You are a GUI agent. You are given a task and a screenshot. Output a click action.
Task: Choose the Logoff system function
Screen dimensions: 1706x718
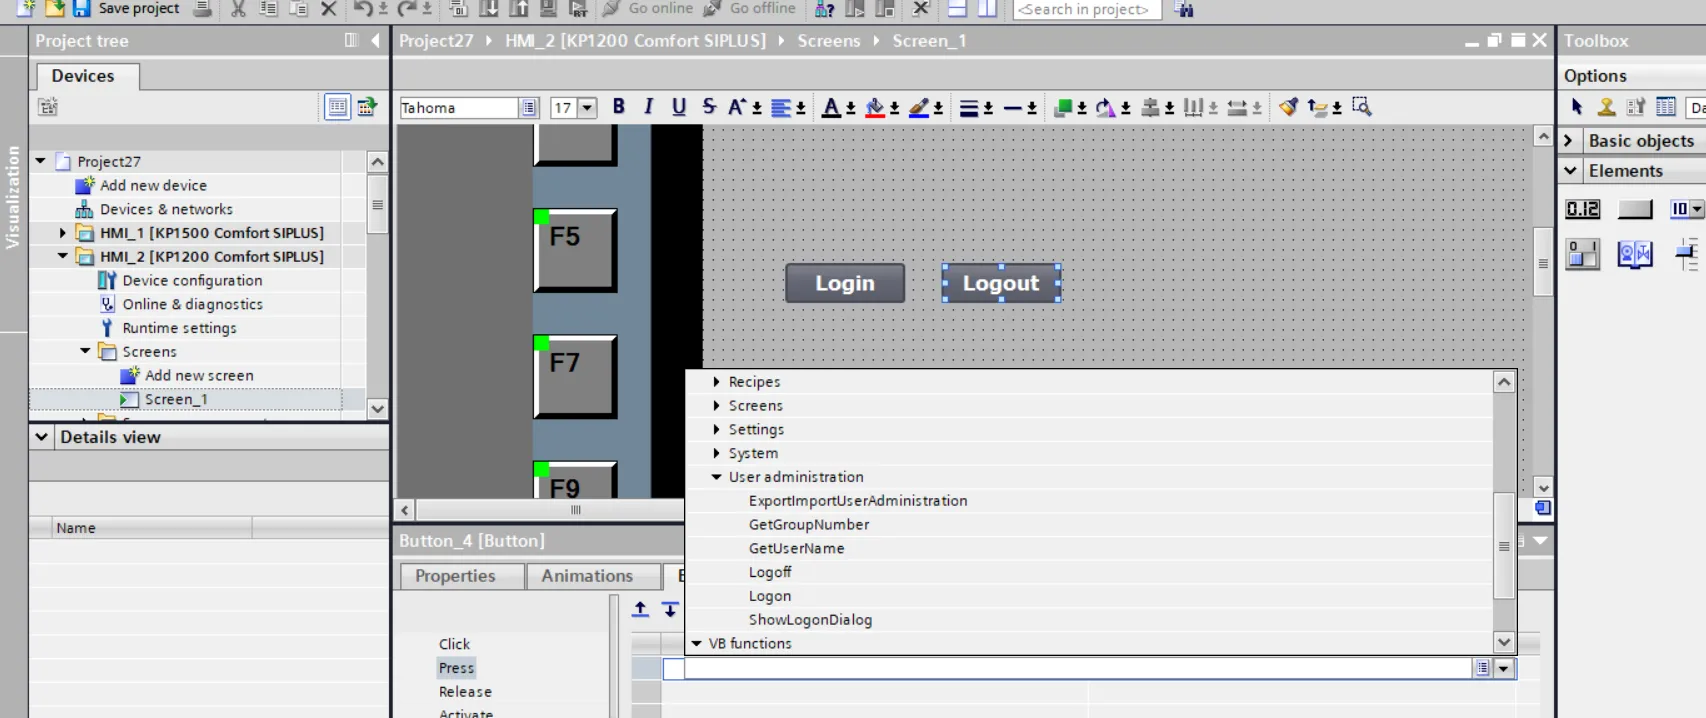pos(770,572)
